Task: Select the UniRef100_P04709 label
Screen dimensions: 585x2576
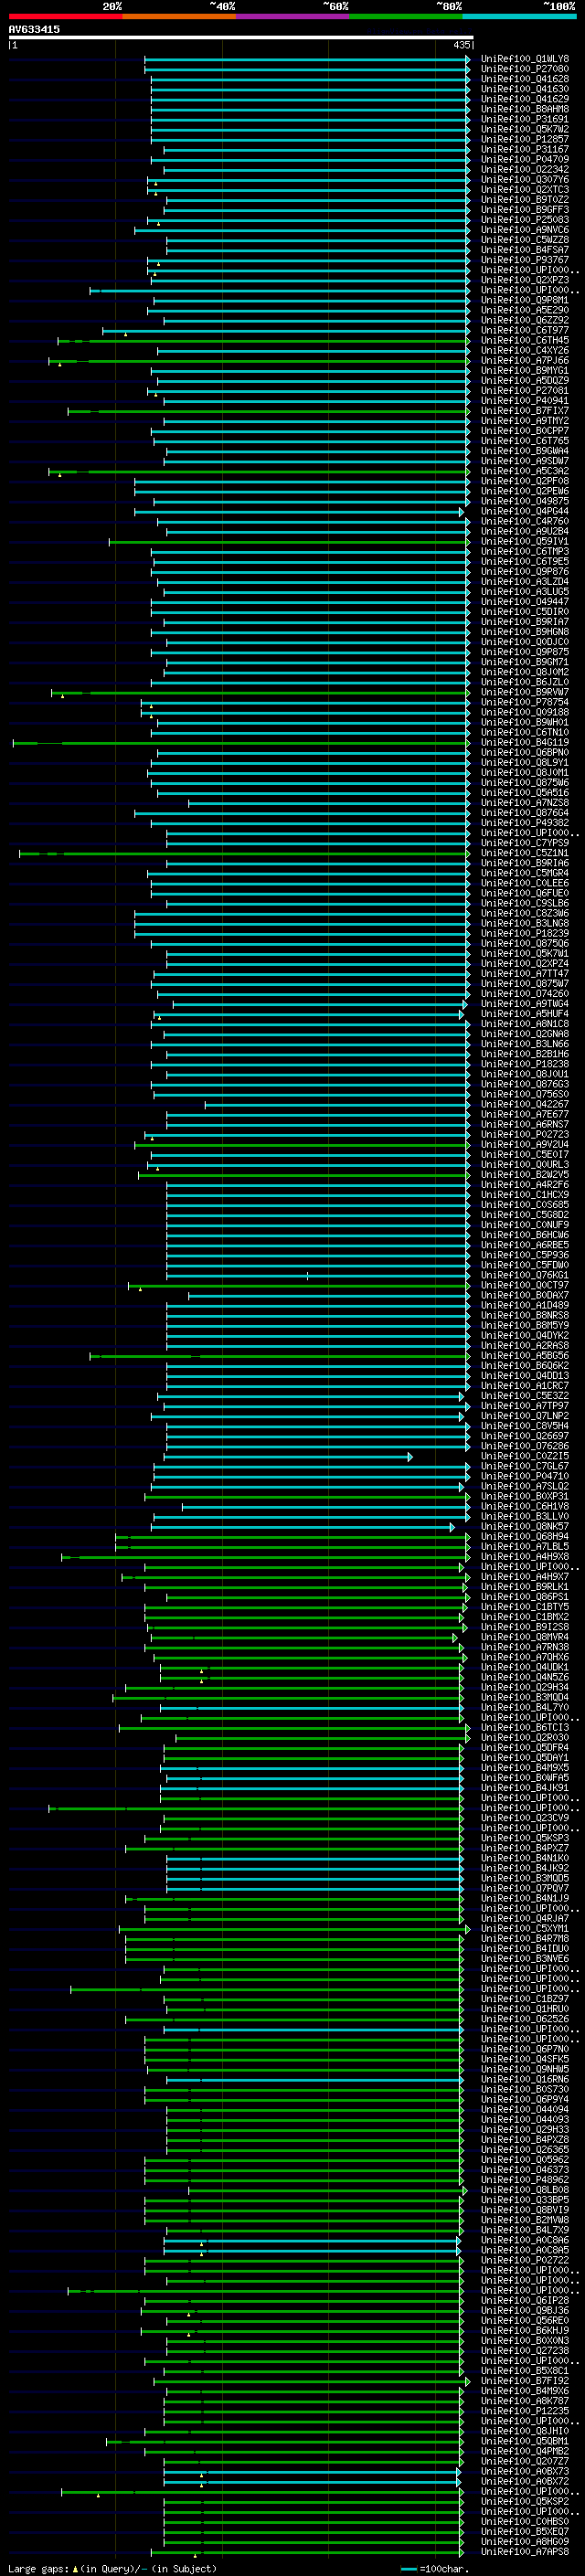Action: click(525, 159)
